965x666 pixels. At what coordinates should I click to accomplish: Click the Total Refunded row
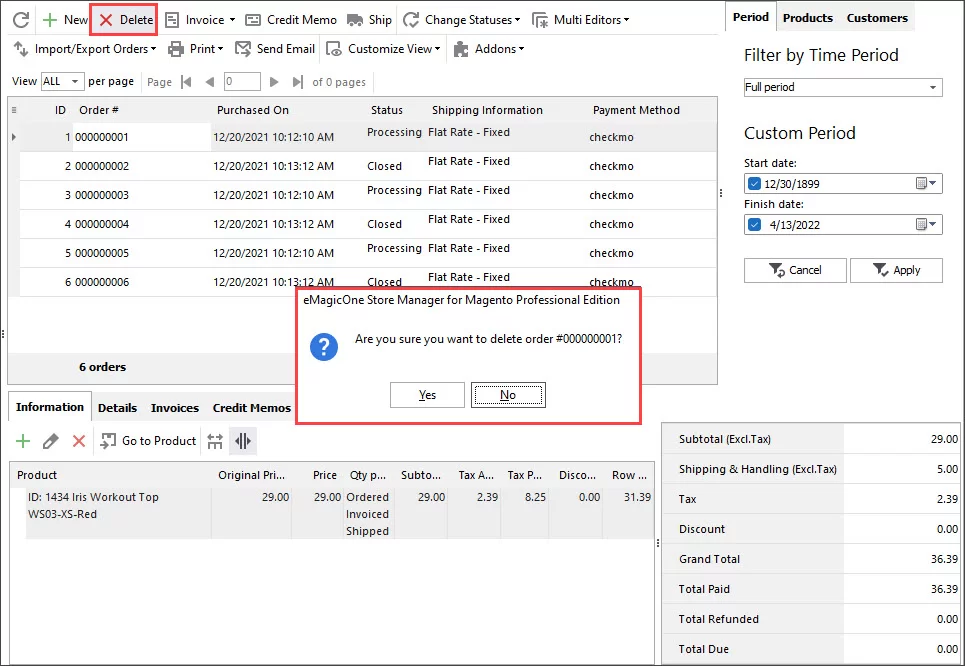(811, 619)
